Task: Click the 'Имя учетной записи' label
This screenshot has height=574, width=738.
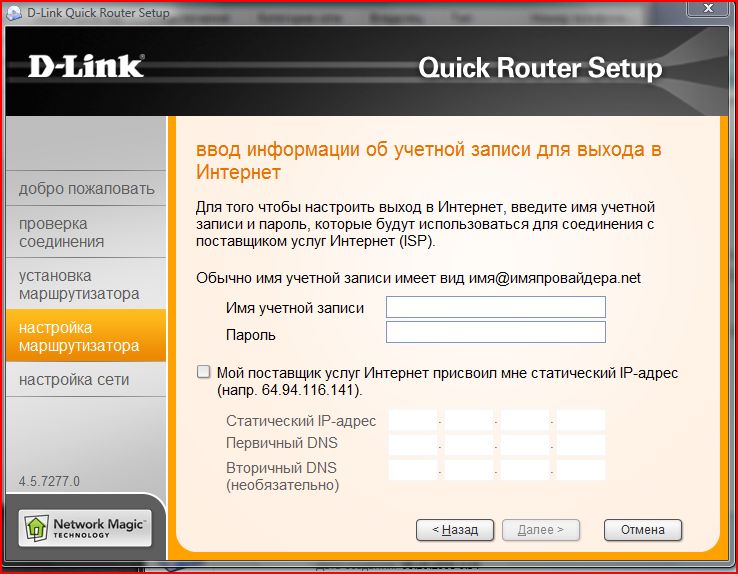Action: click(x=295, y=308)
